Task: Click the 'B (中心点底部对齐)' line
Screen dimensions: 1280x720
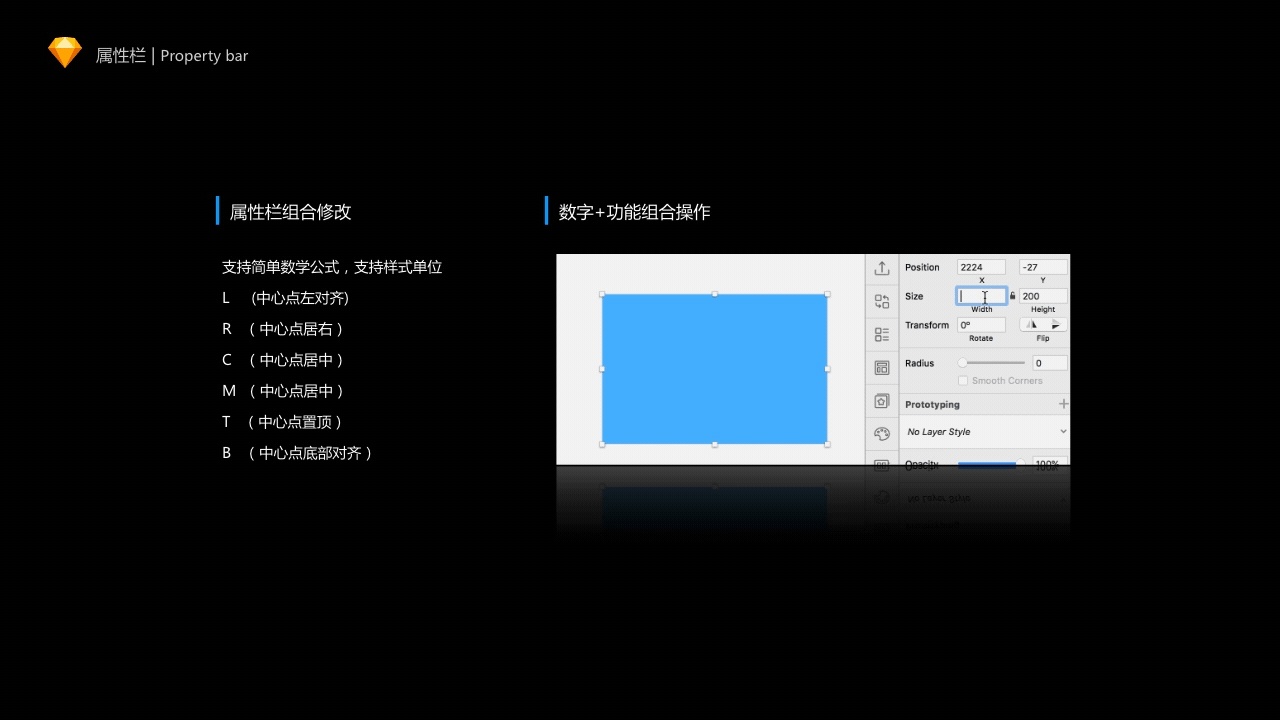Action: [x=298, y=453]
